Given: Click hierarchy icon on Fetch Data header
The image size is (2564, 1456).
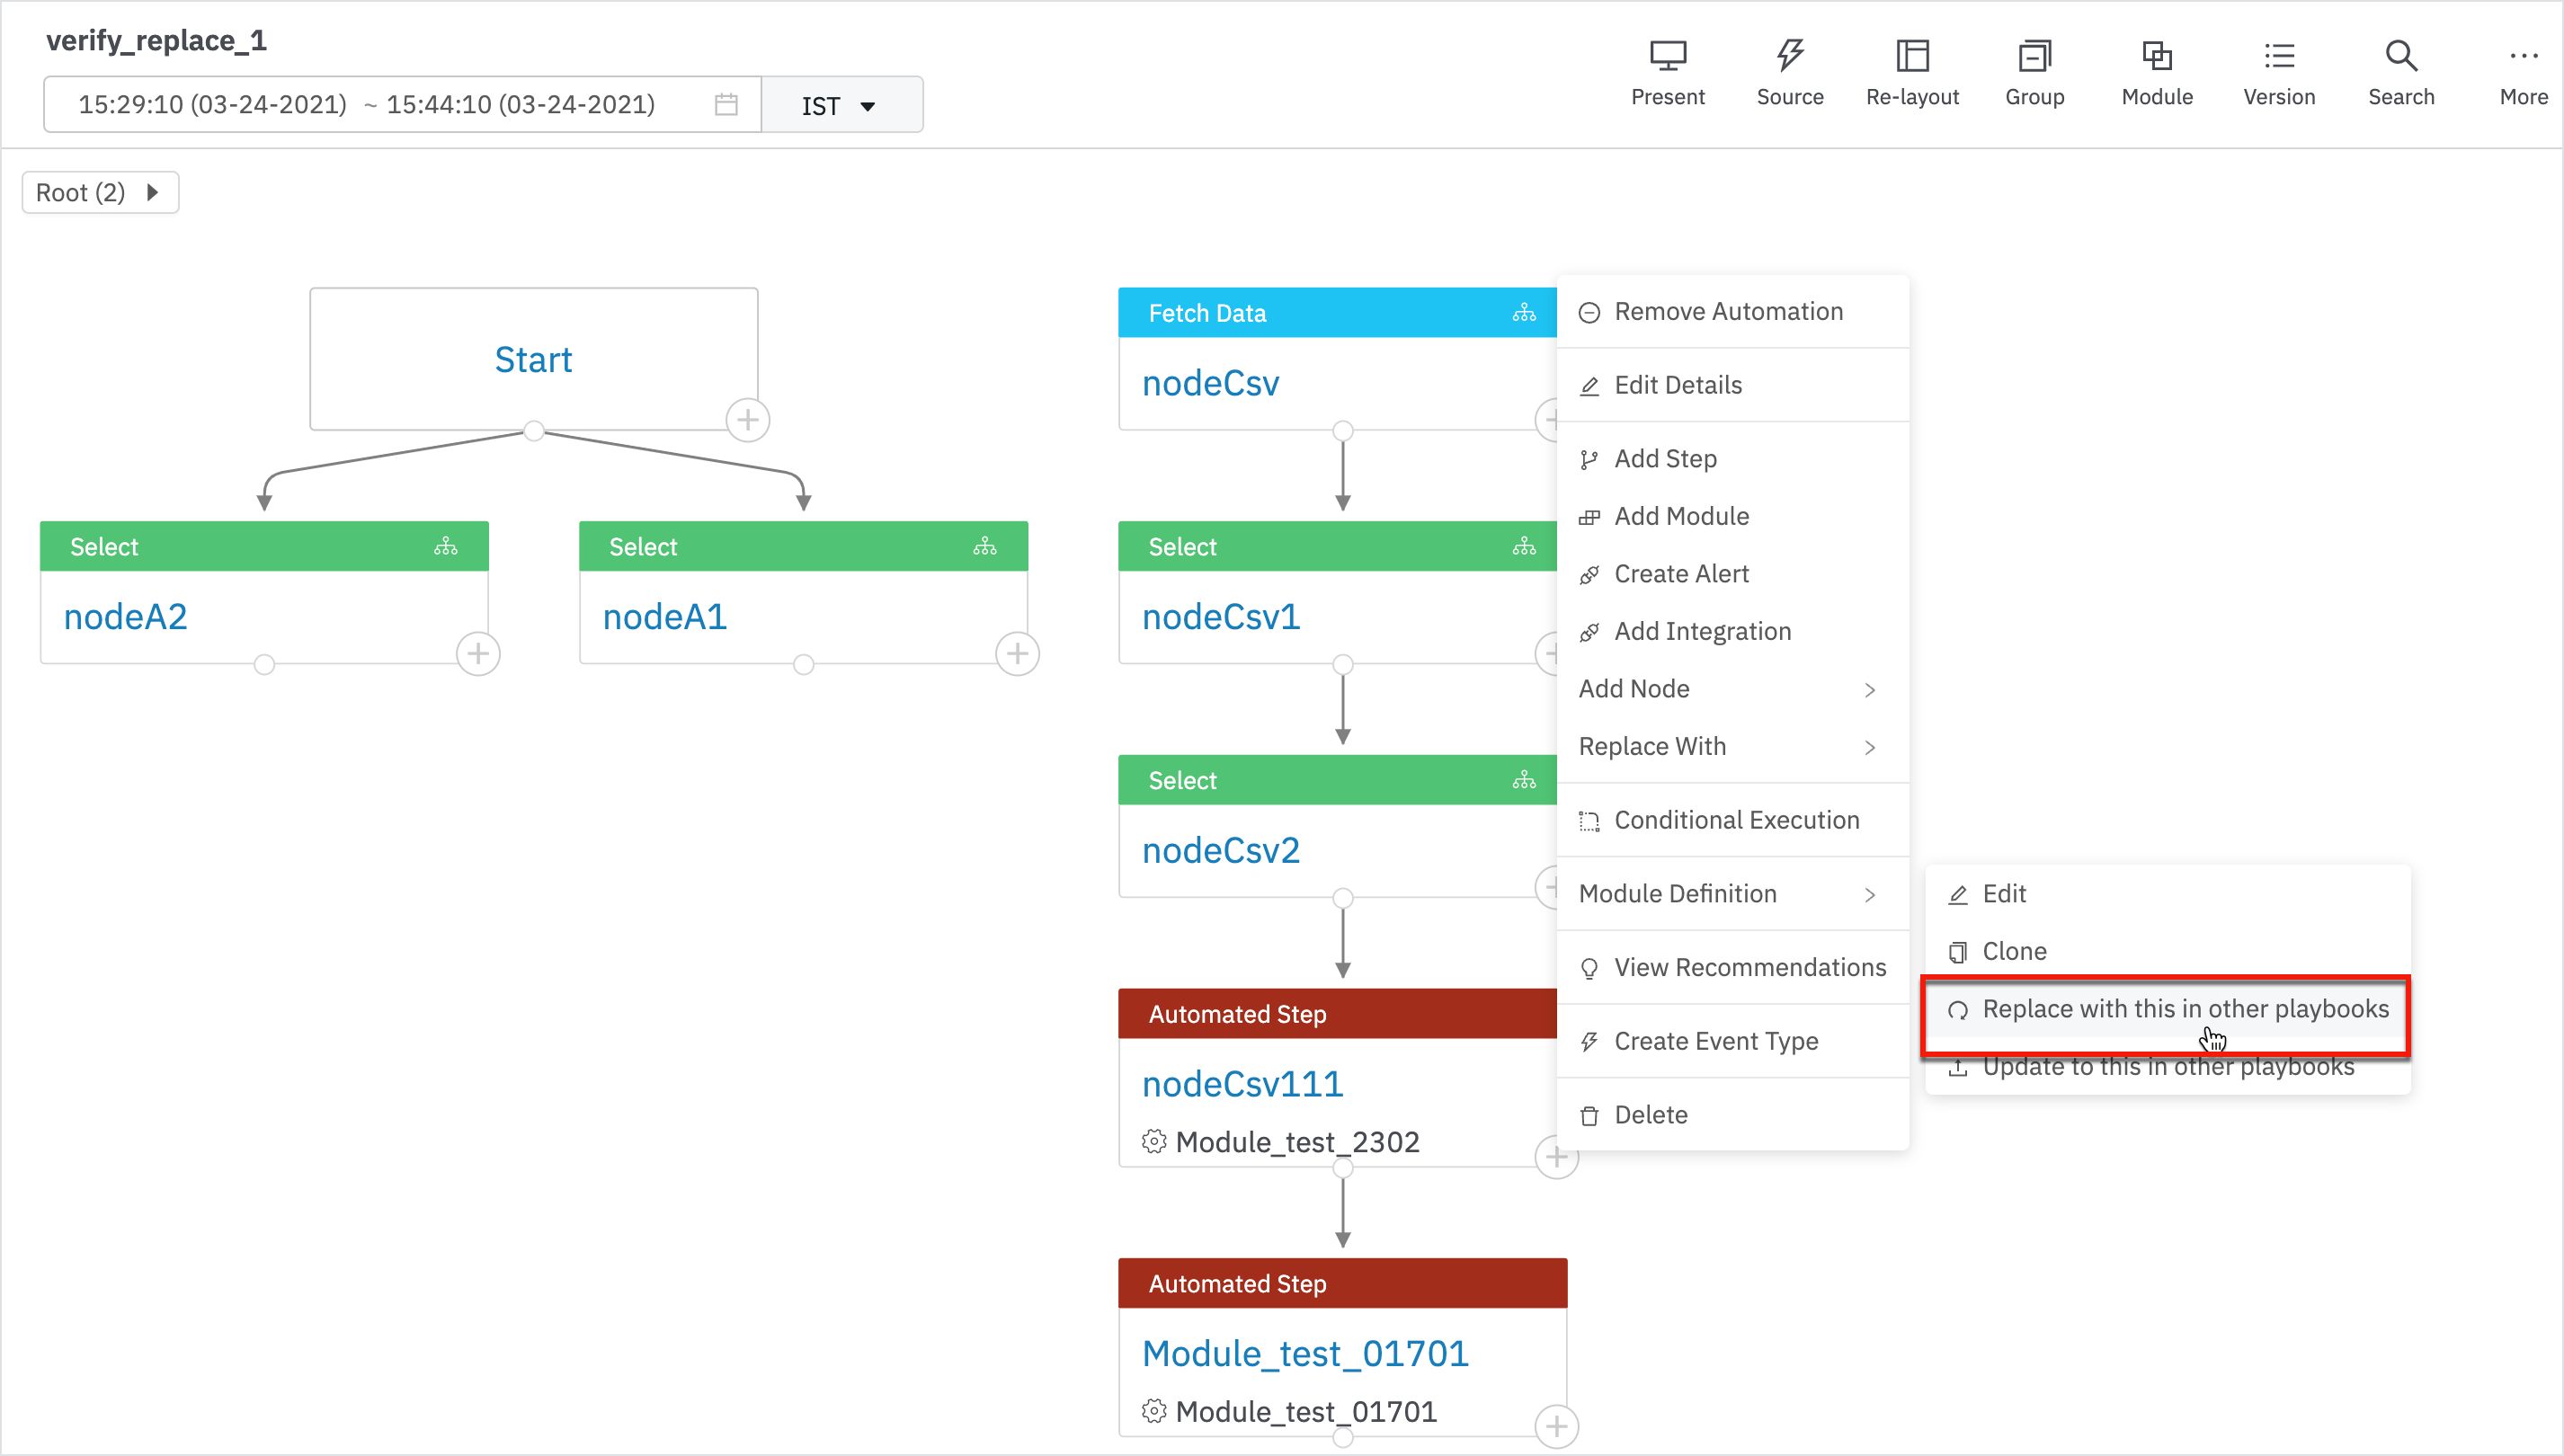Looking at the screenshot, I should 1524,314.
